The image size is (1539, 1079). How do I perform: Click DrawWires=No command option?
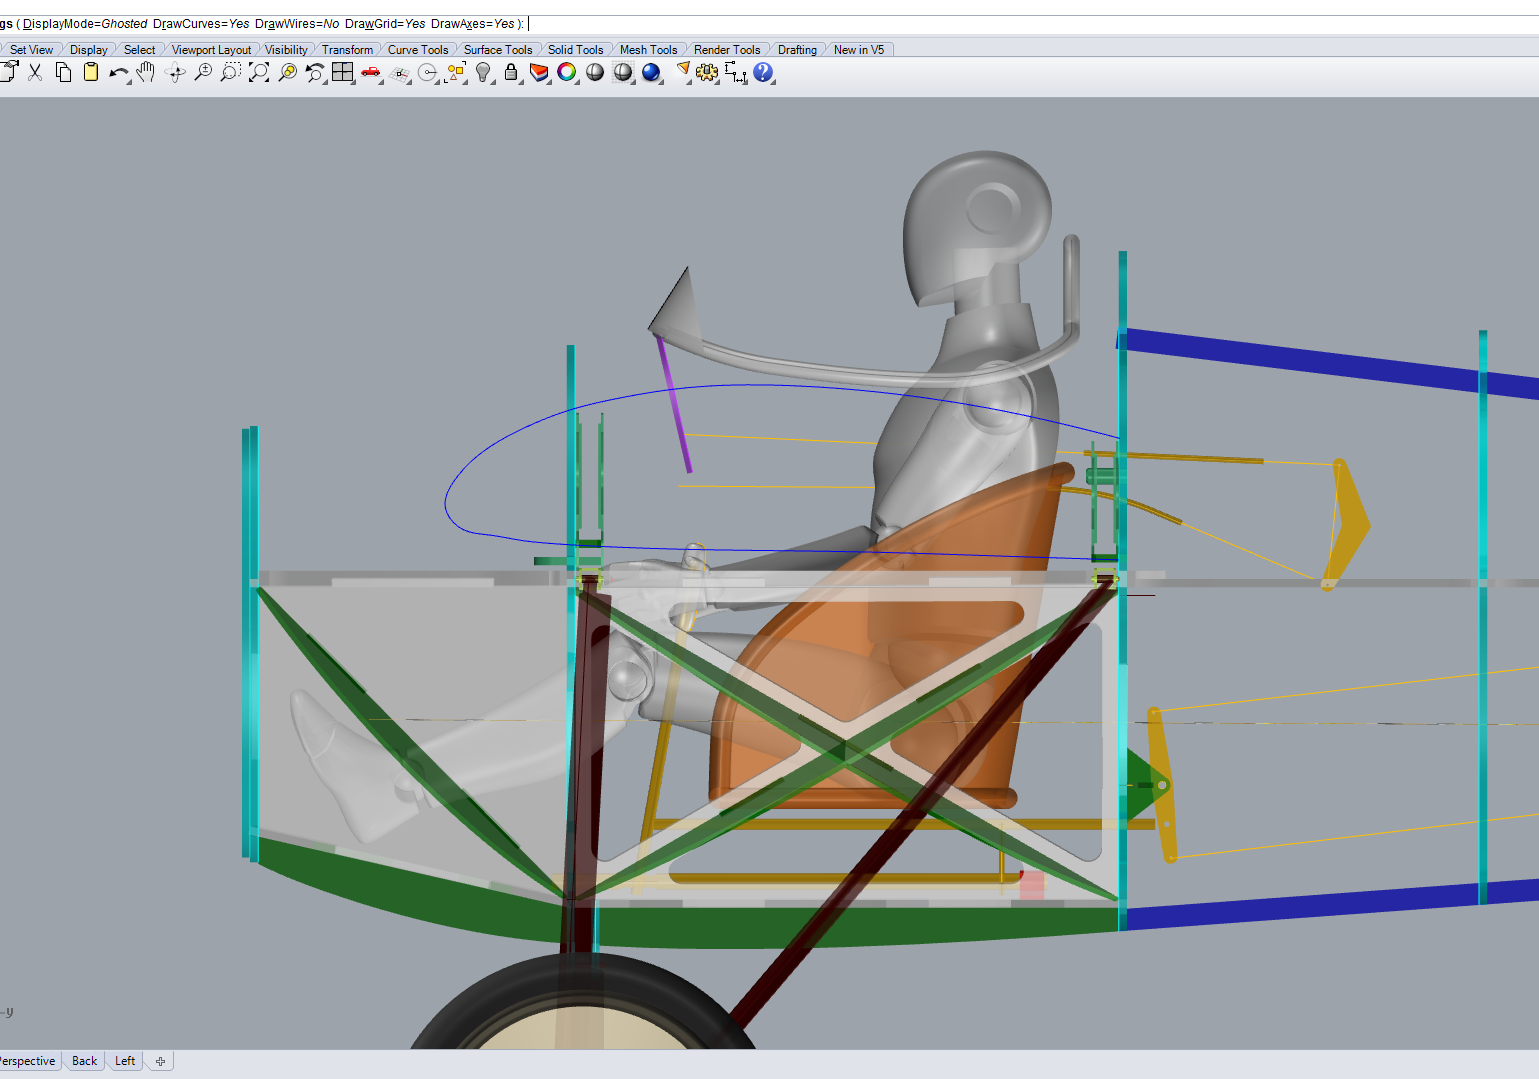(x=297, y=24)
